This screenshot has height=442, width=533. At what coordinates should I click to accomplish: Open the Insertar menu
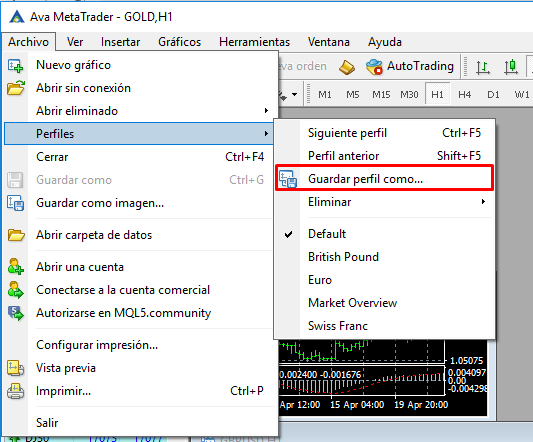click(120, 42)
